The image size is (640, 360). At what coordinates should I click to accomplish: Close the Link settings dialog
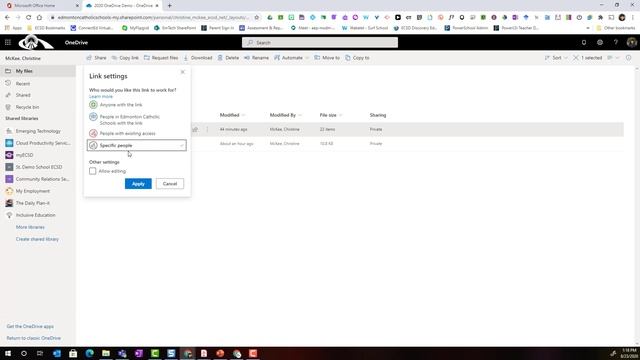point(182,72)
